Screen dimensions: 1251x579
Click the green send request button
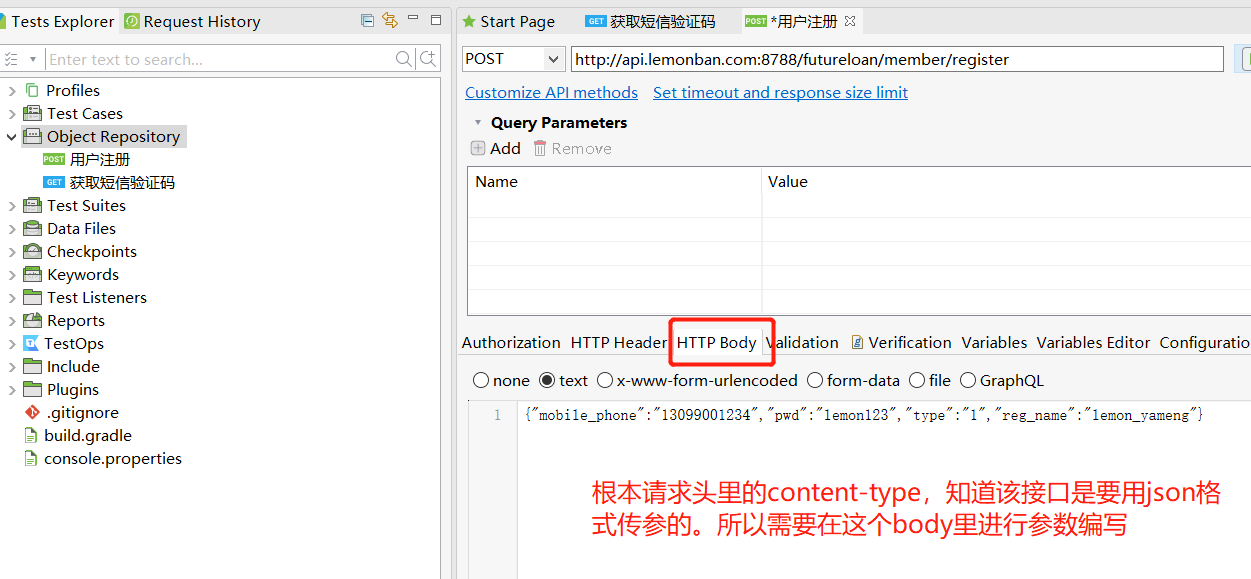coord(1245,59)
